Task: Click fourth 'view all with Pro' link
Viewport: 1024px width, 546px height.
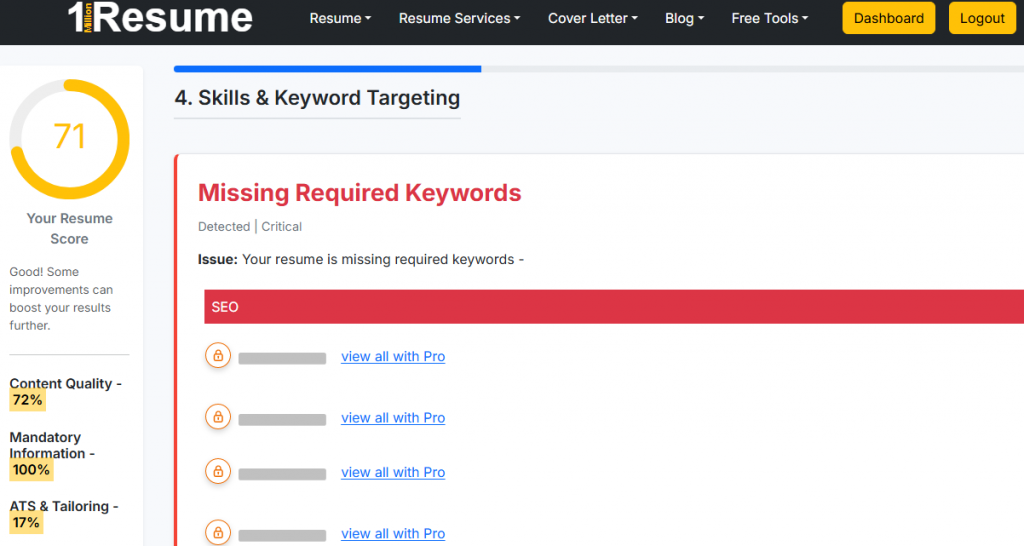Action: point(393,534)
